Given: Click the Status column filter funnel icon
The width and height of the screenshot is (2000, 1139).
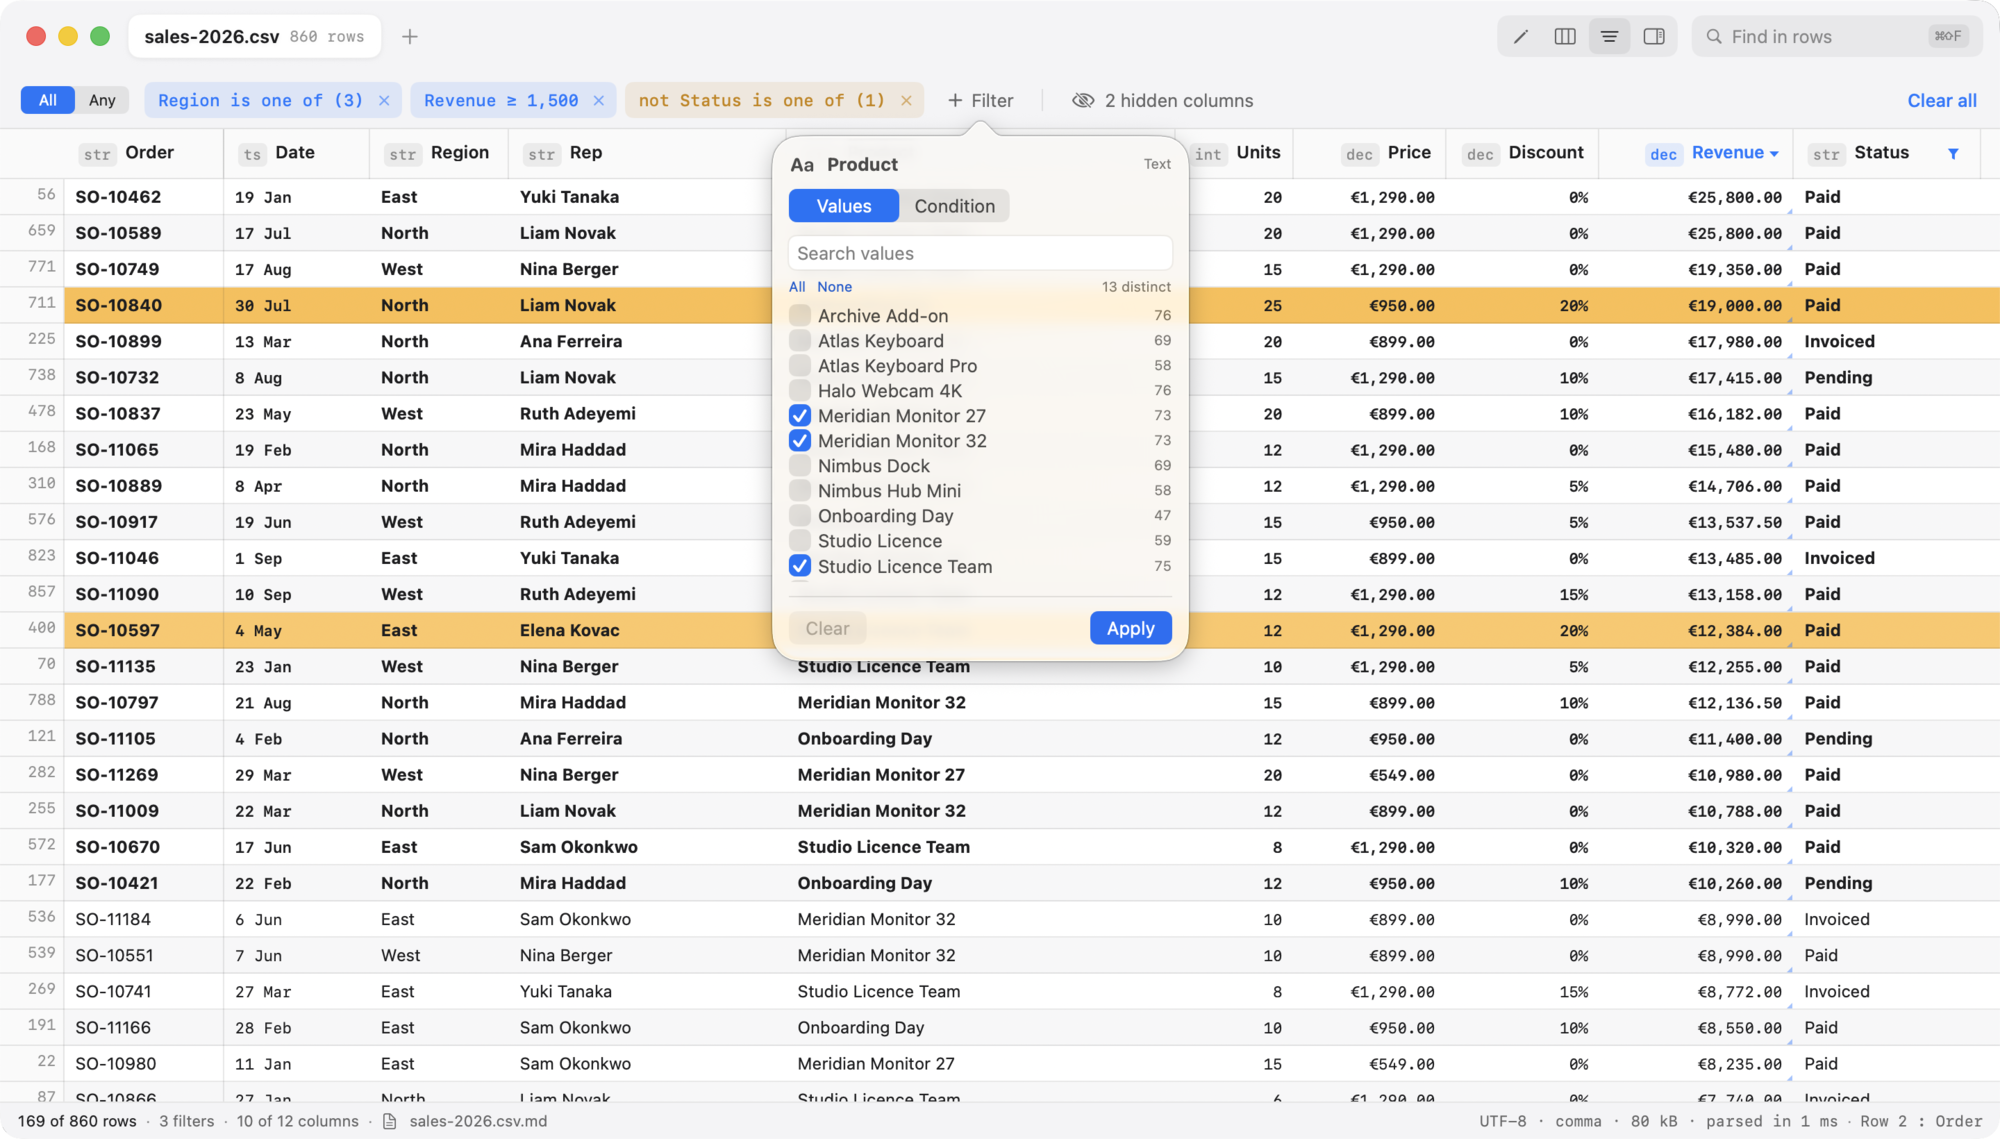Looking at the screenshot, I should tap(1953, 153).
